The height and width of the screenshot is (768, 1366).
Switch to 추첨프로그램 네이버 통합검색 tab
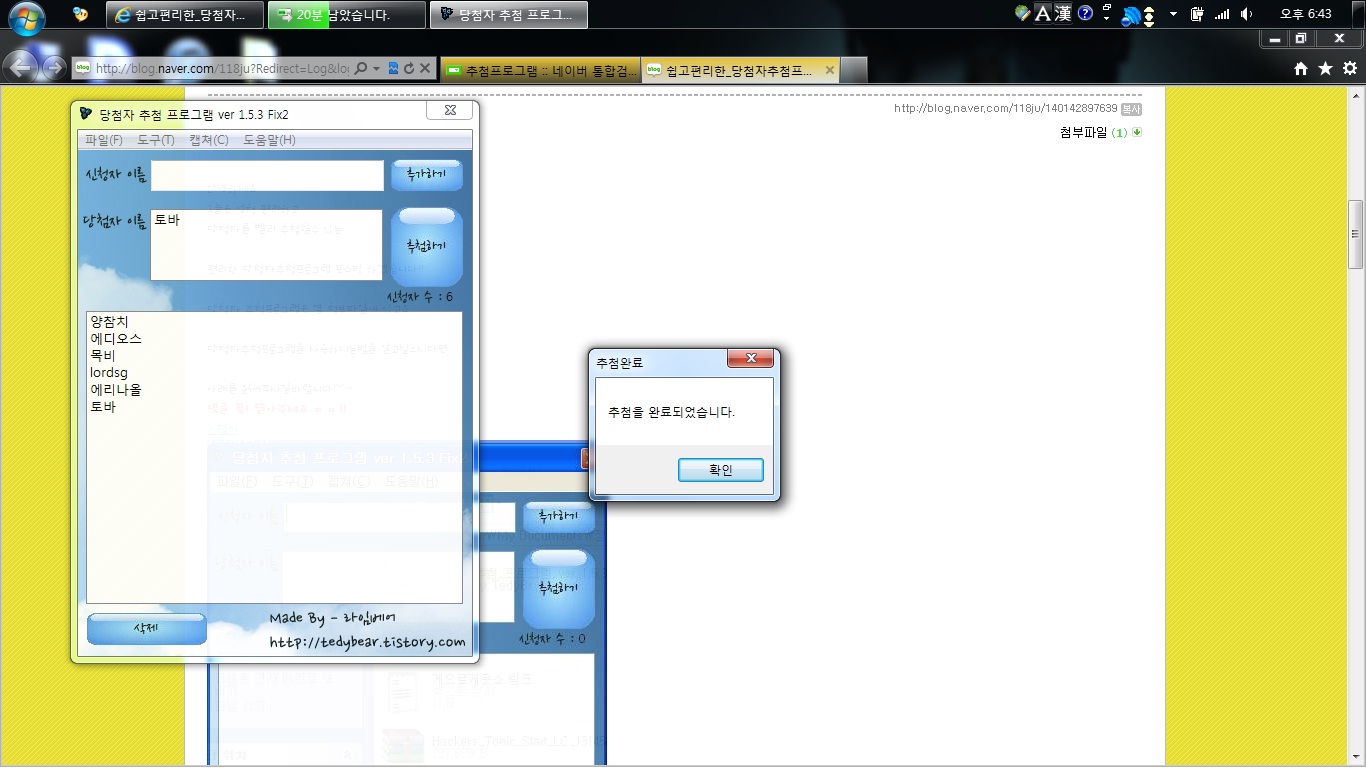click(541, 70)
